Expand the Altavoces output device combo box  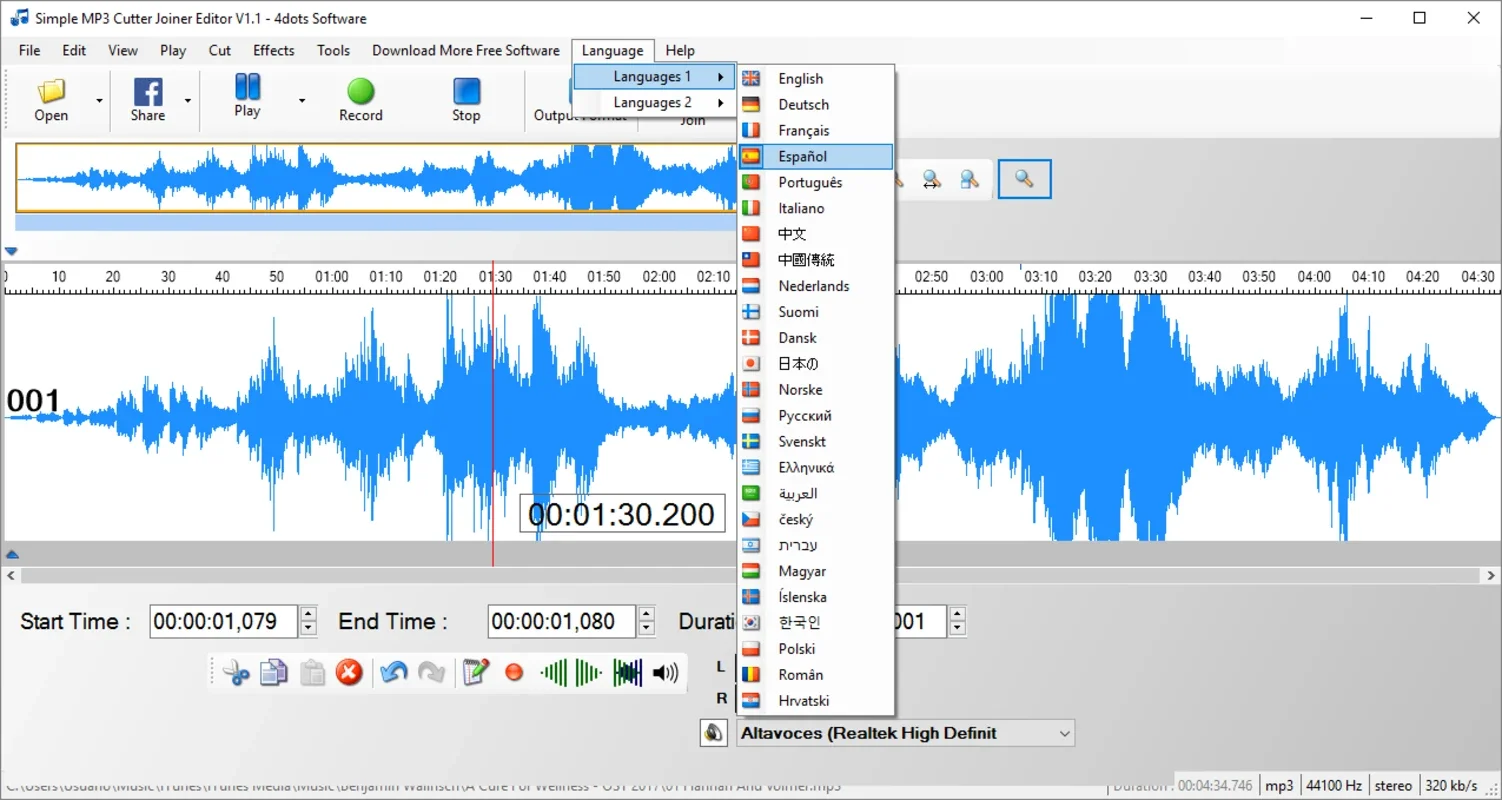pos(1064,733)
